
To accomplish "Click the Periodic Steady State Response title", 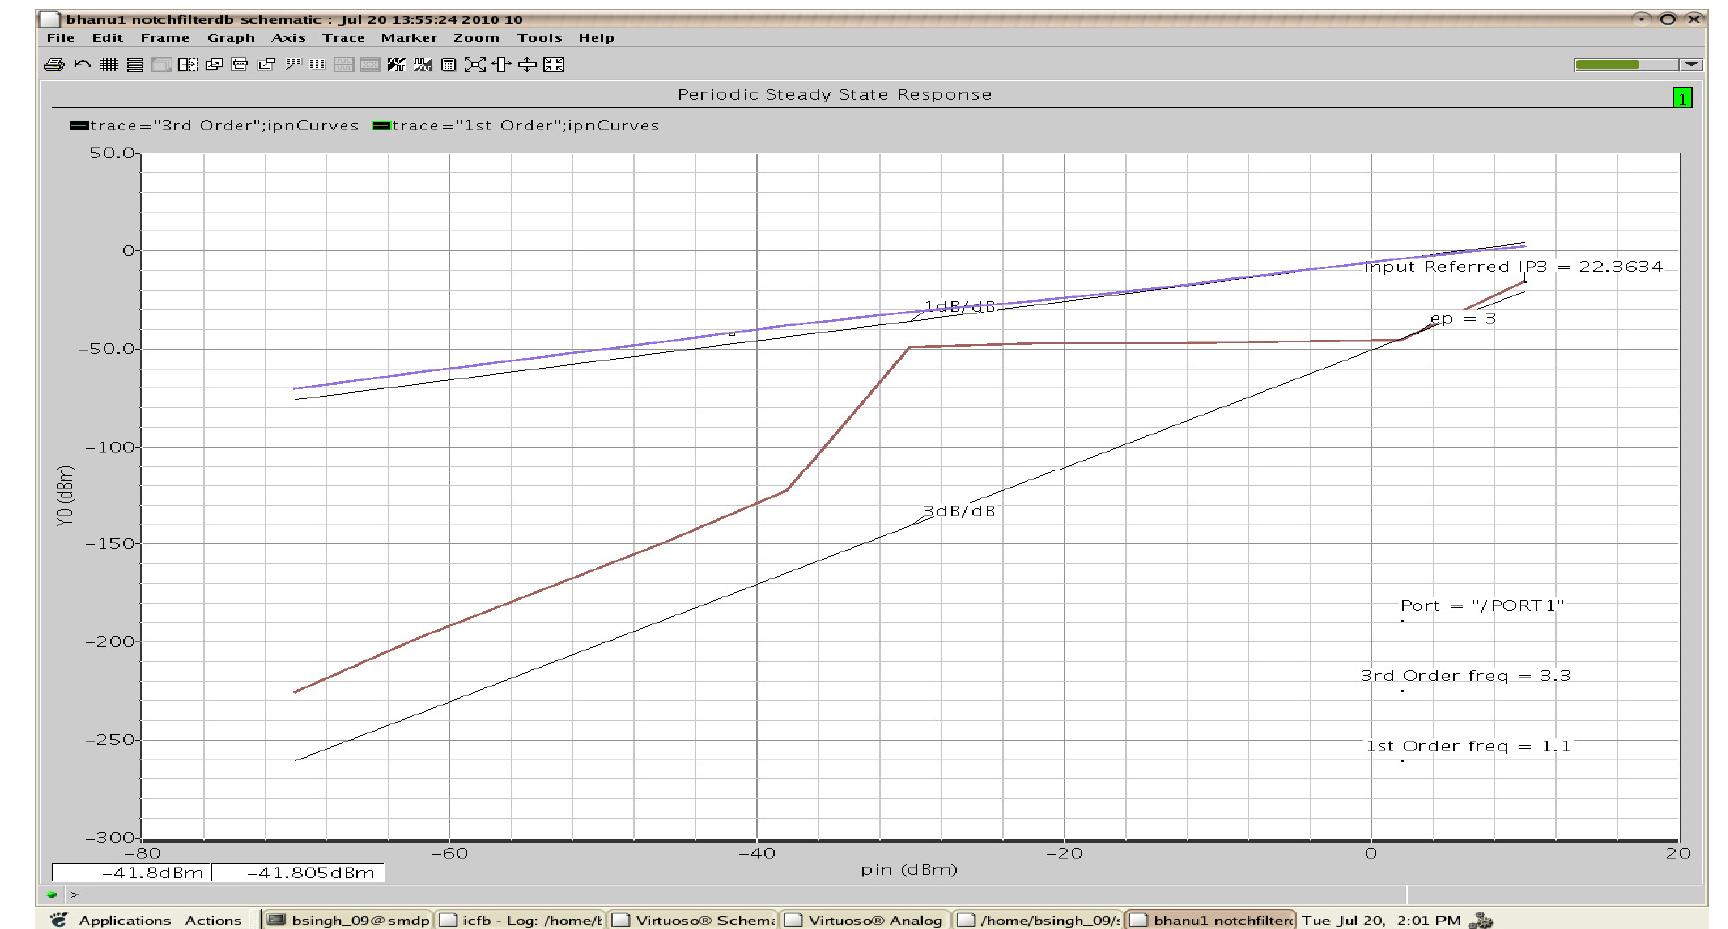I will pyautogui.click(x=835, y=95).
